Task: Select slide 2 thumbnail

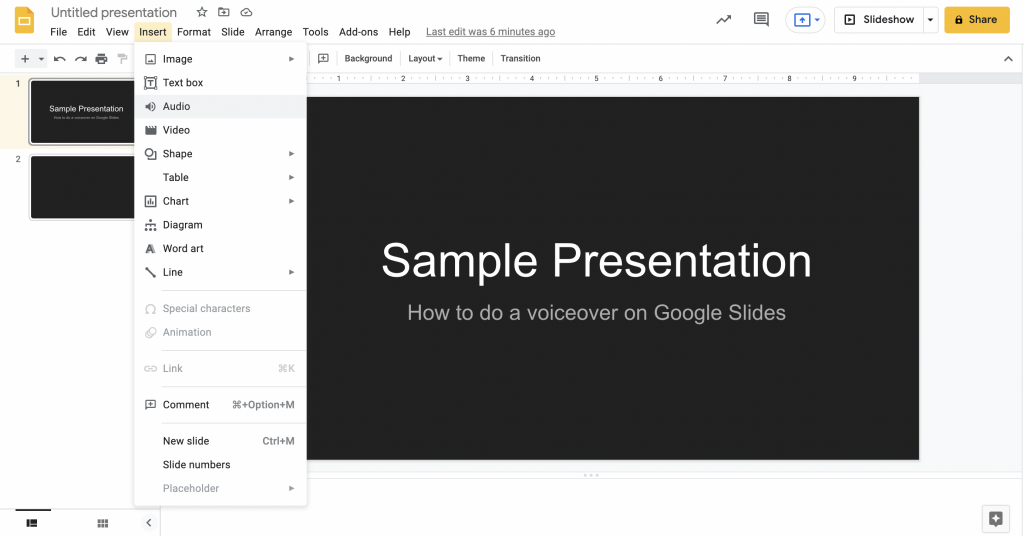Action: [82, 187]
